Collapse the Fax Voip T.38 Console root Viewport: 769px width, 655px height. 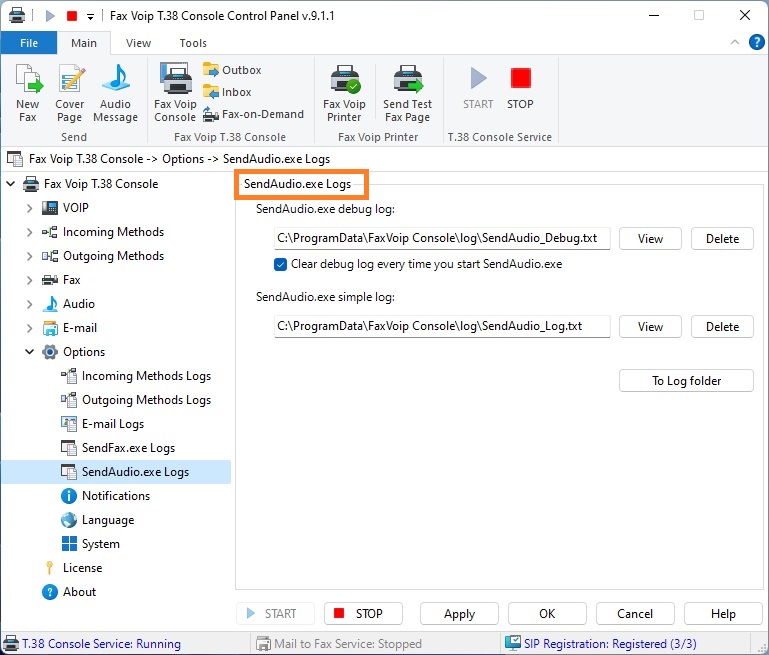click(x=10, y=184)
